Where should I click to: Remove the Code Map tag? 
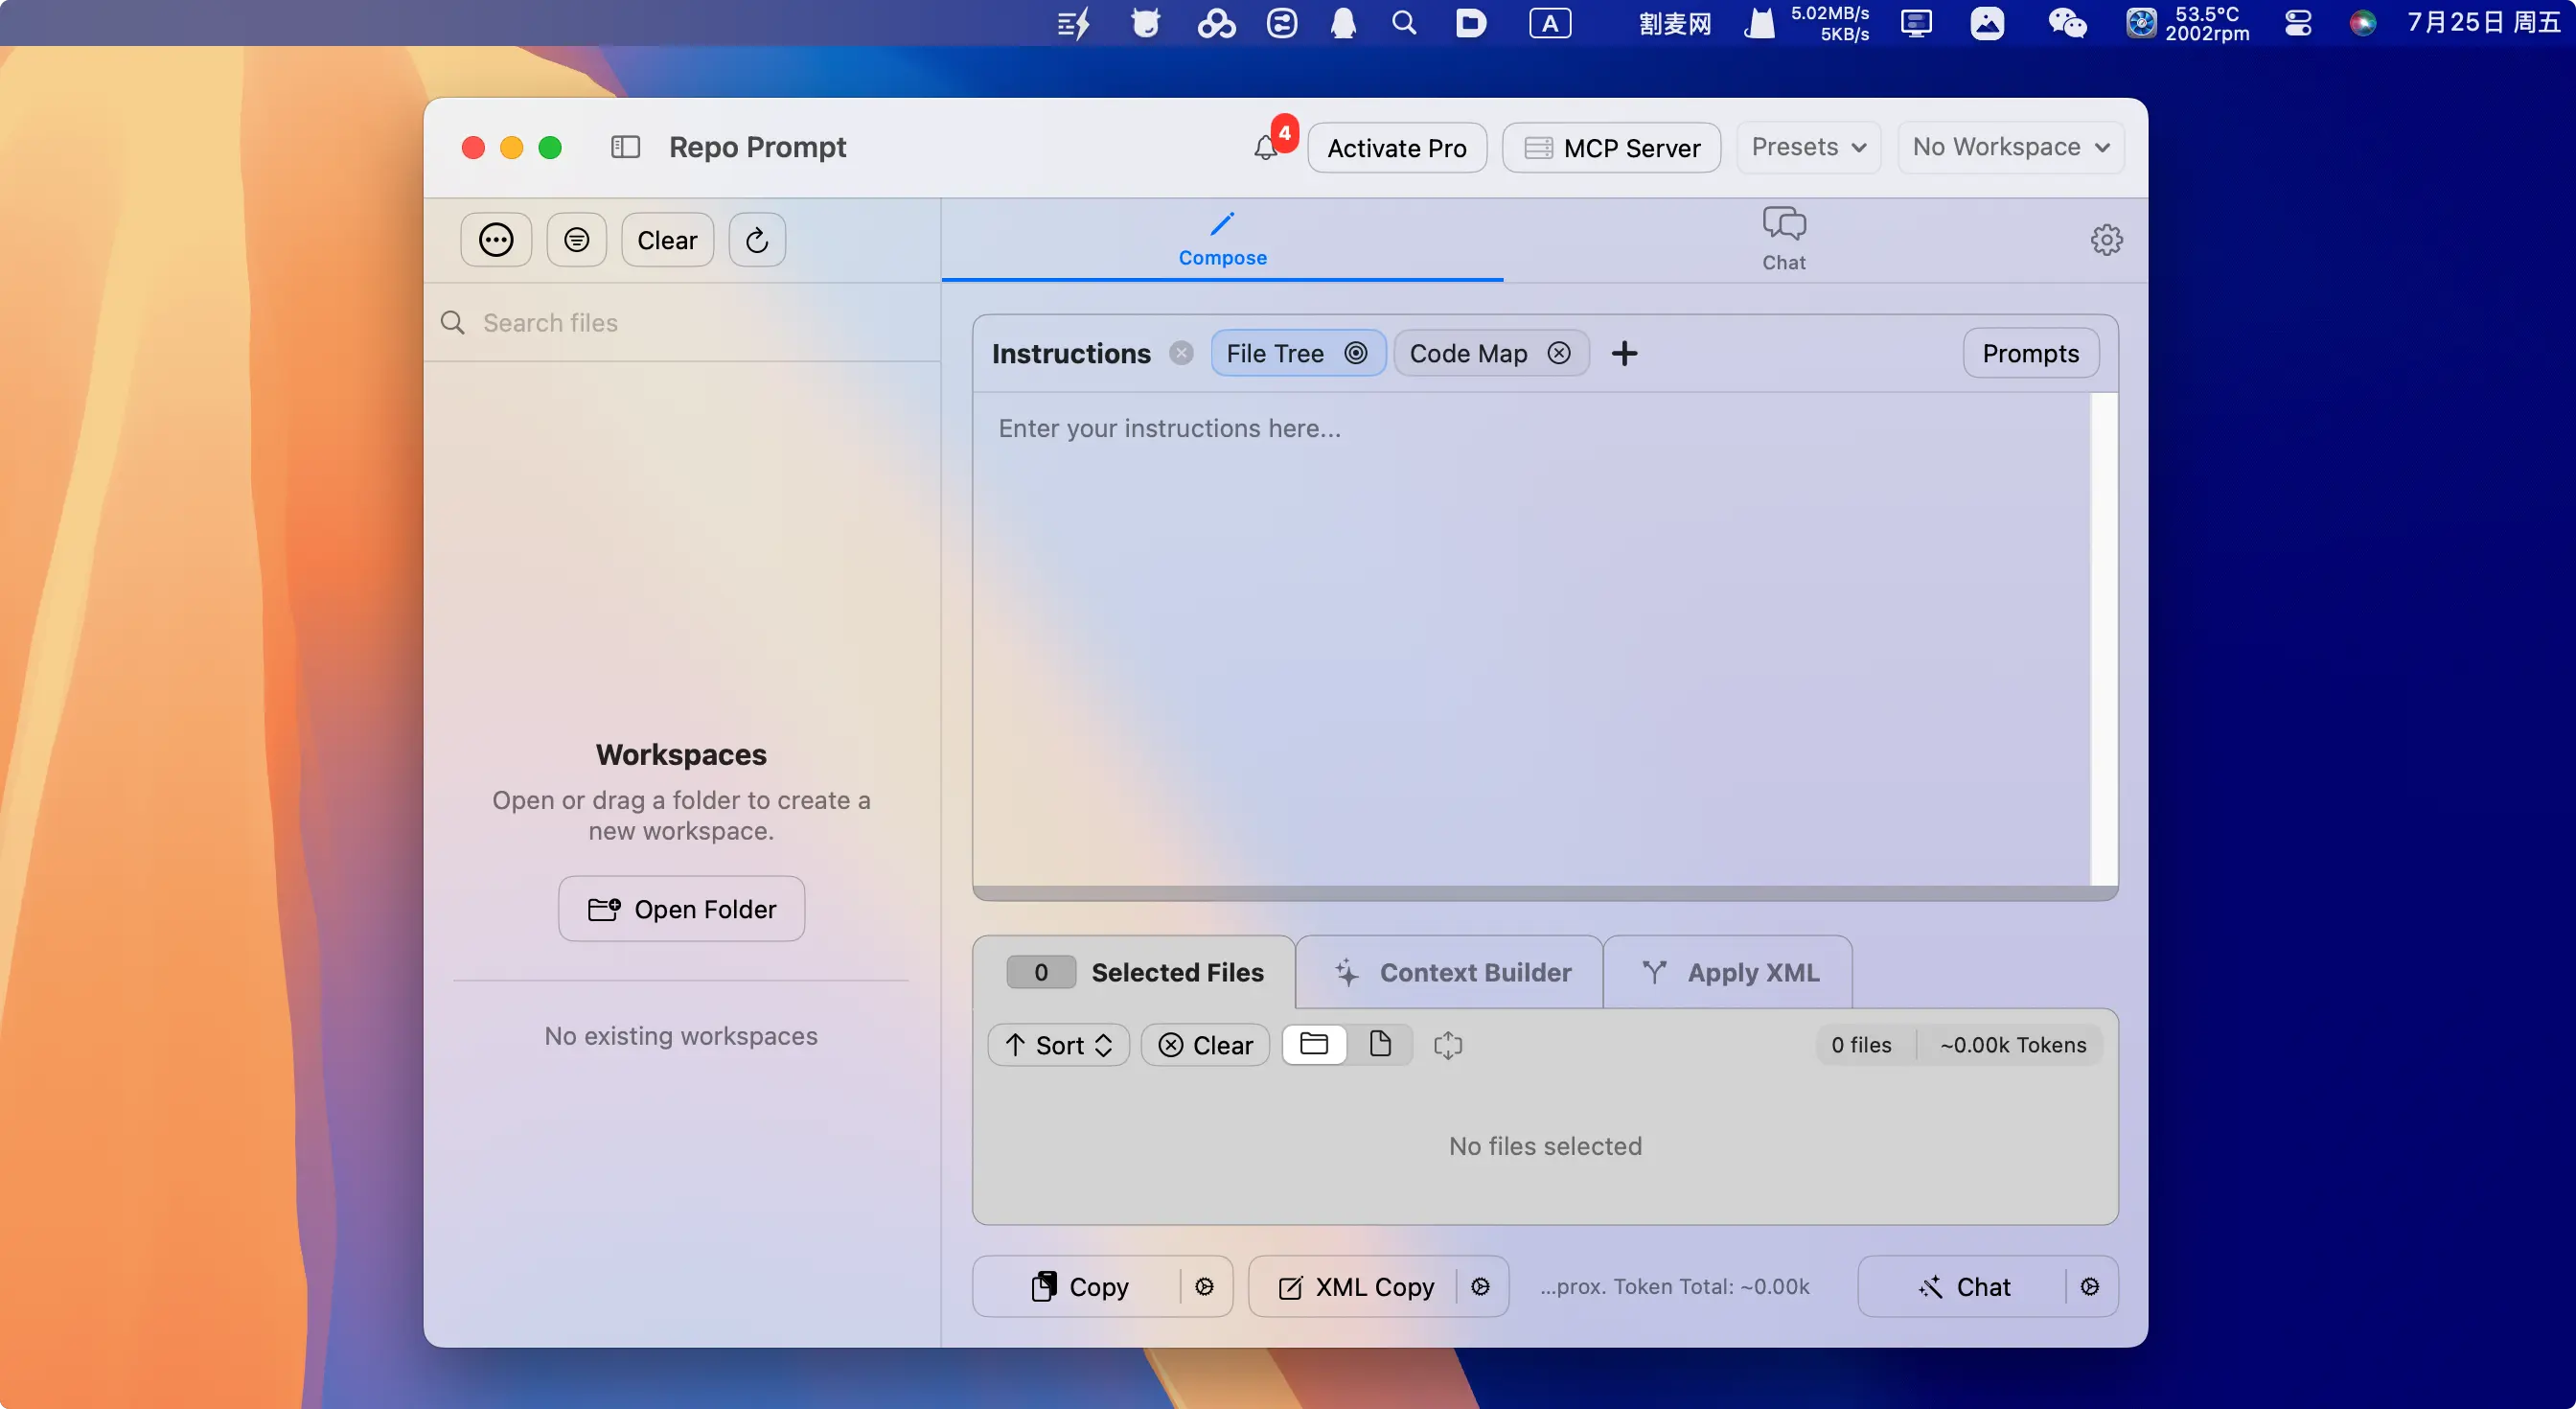click(x=1558, y=353)
